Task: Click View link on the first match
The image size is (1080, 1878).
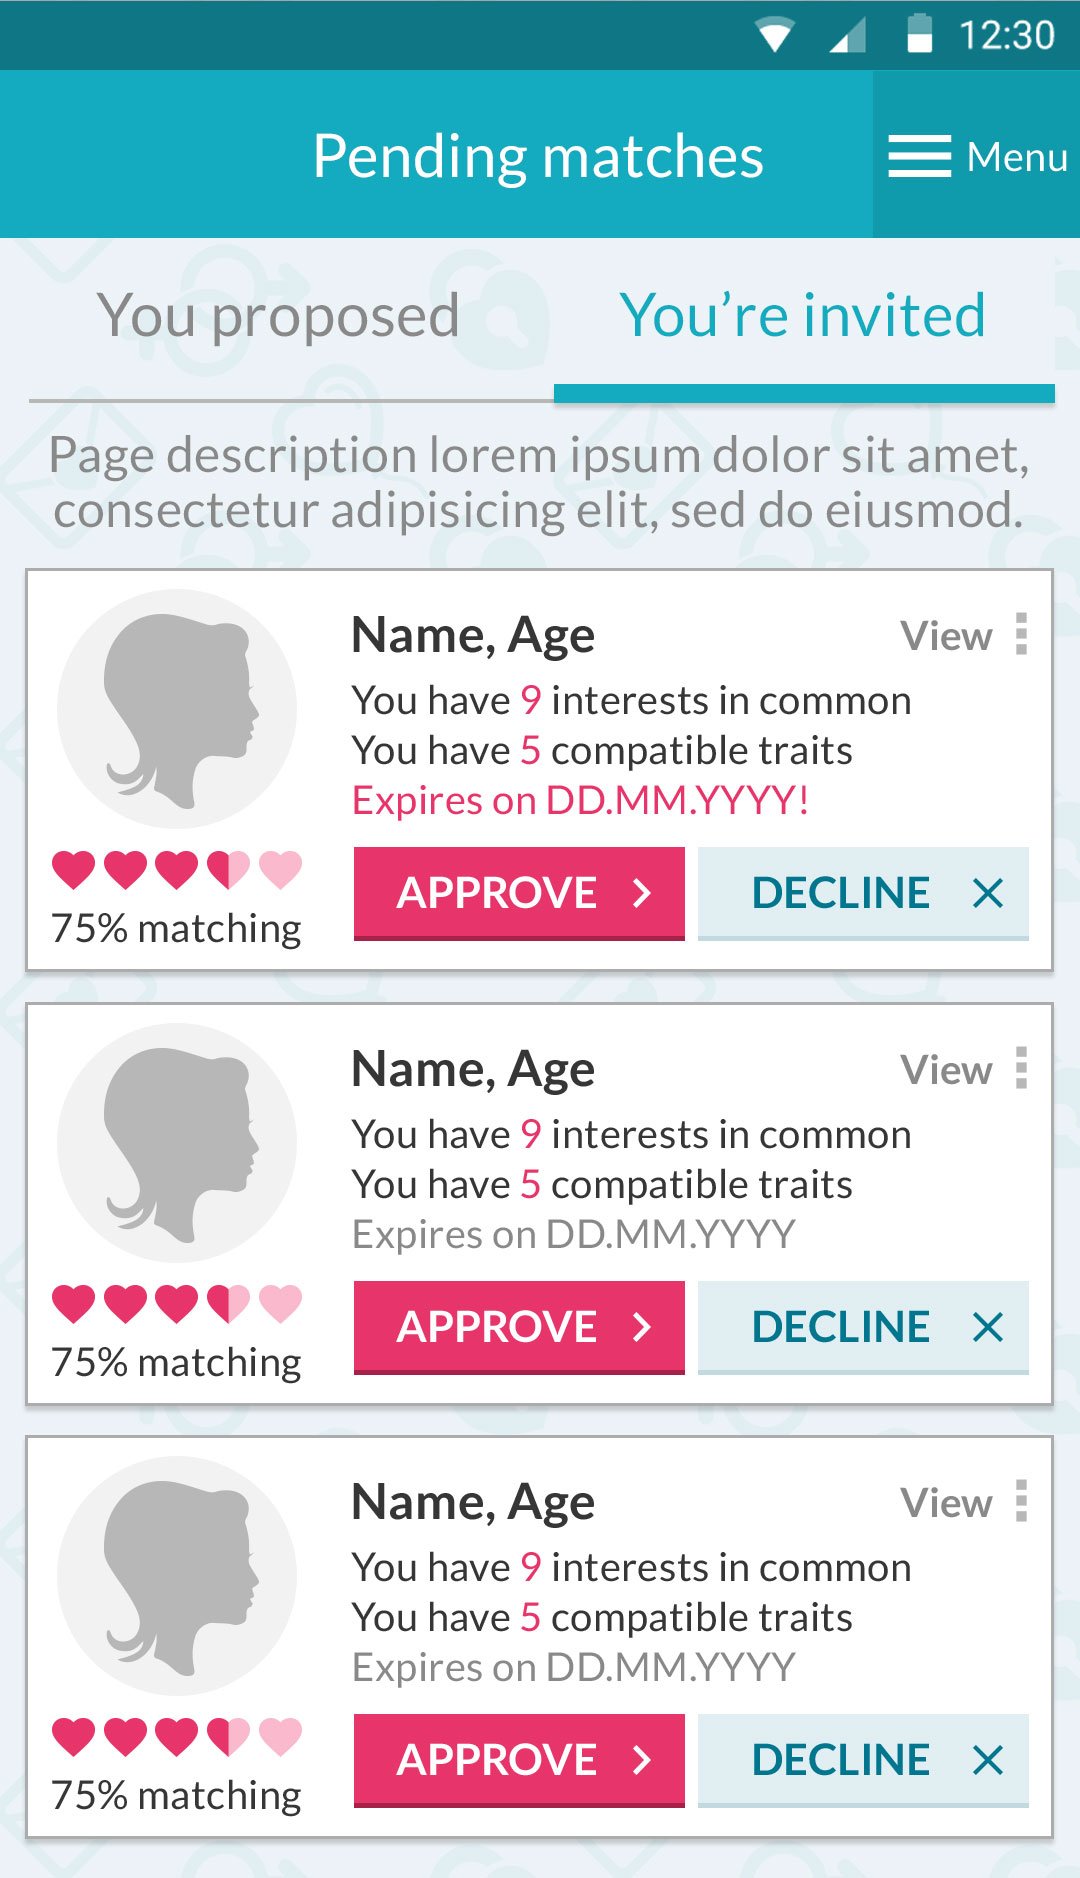Action: 946,636
